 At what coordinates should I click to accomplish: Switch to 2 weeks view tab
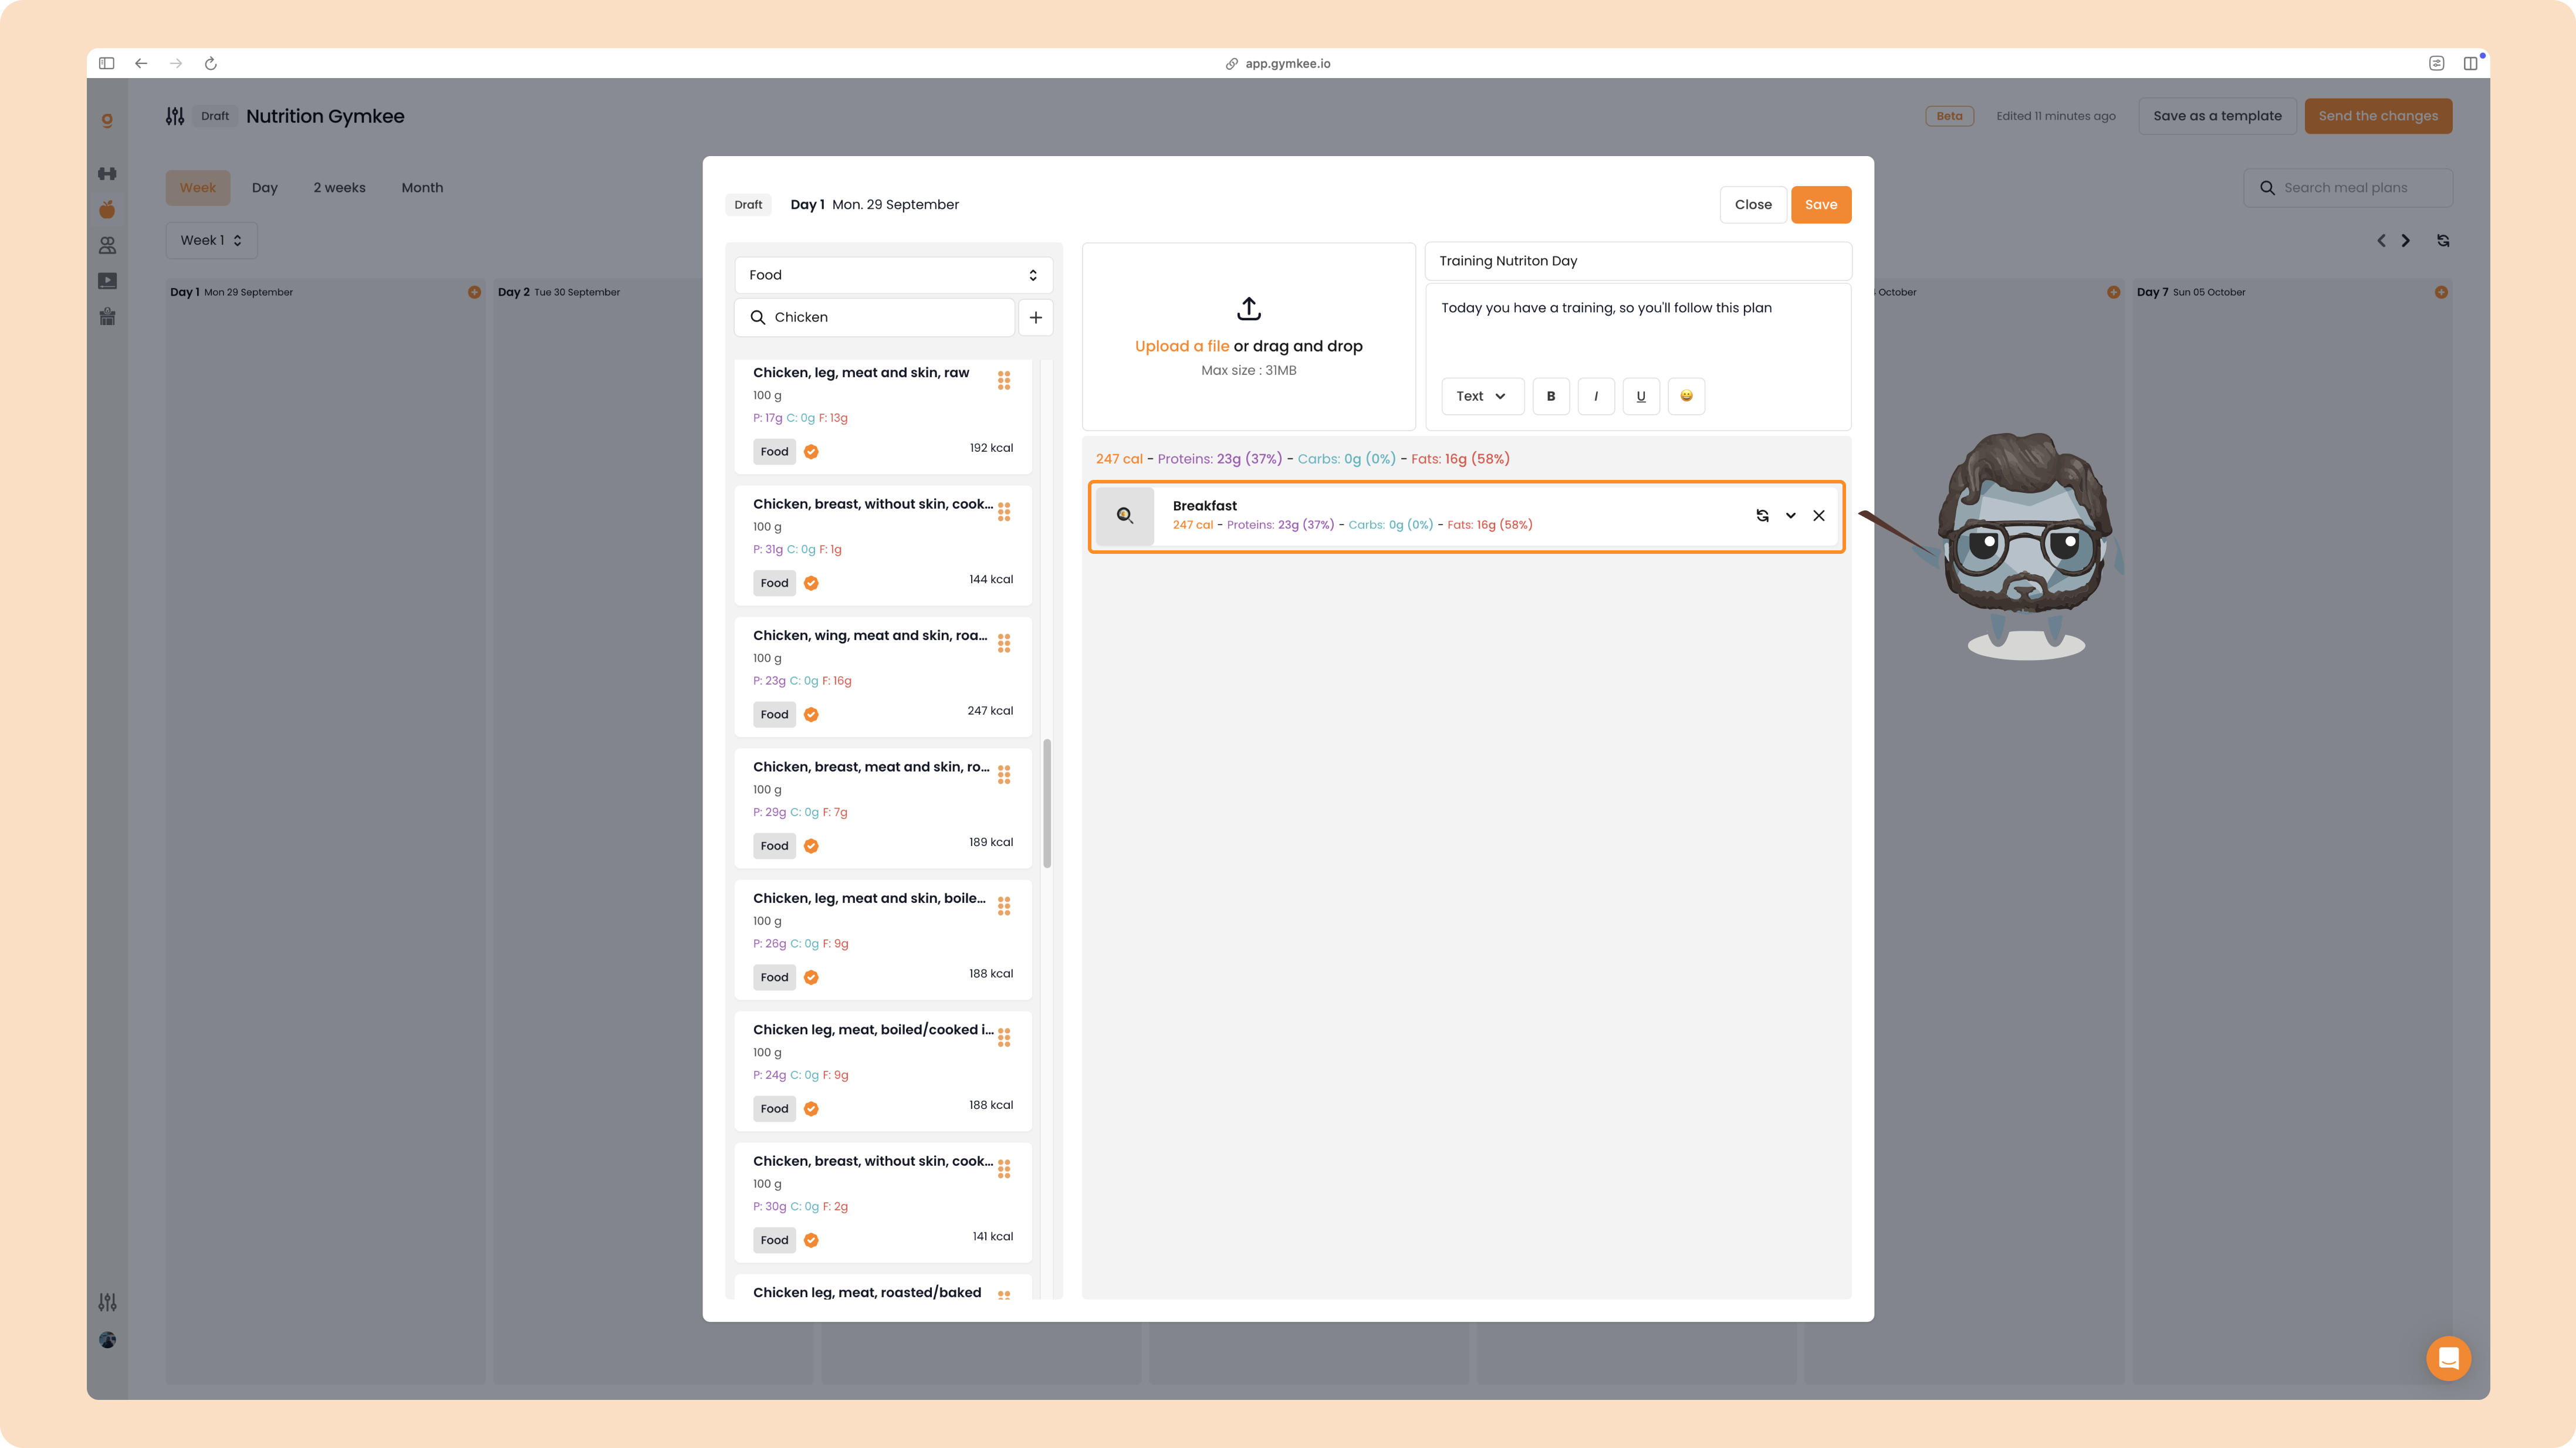pyautogui.click(x=340, y=188)
